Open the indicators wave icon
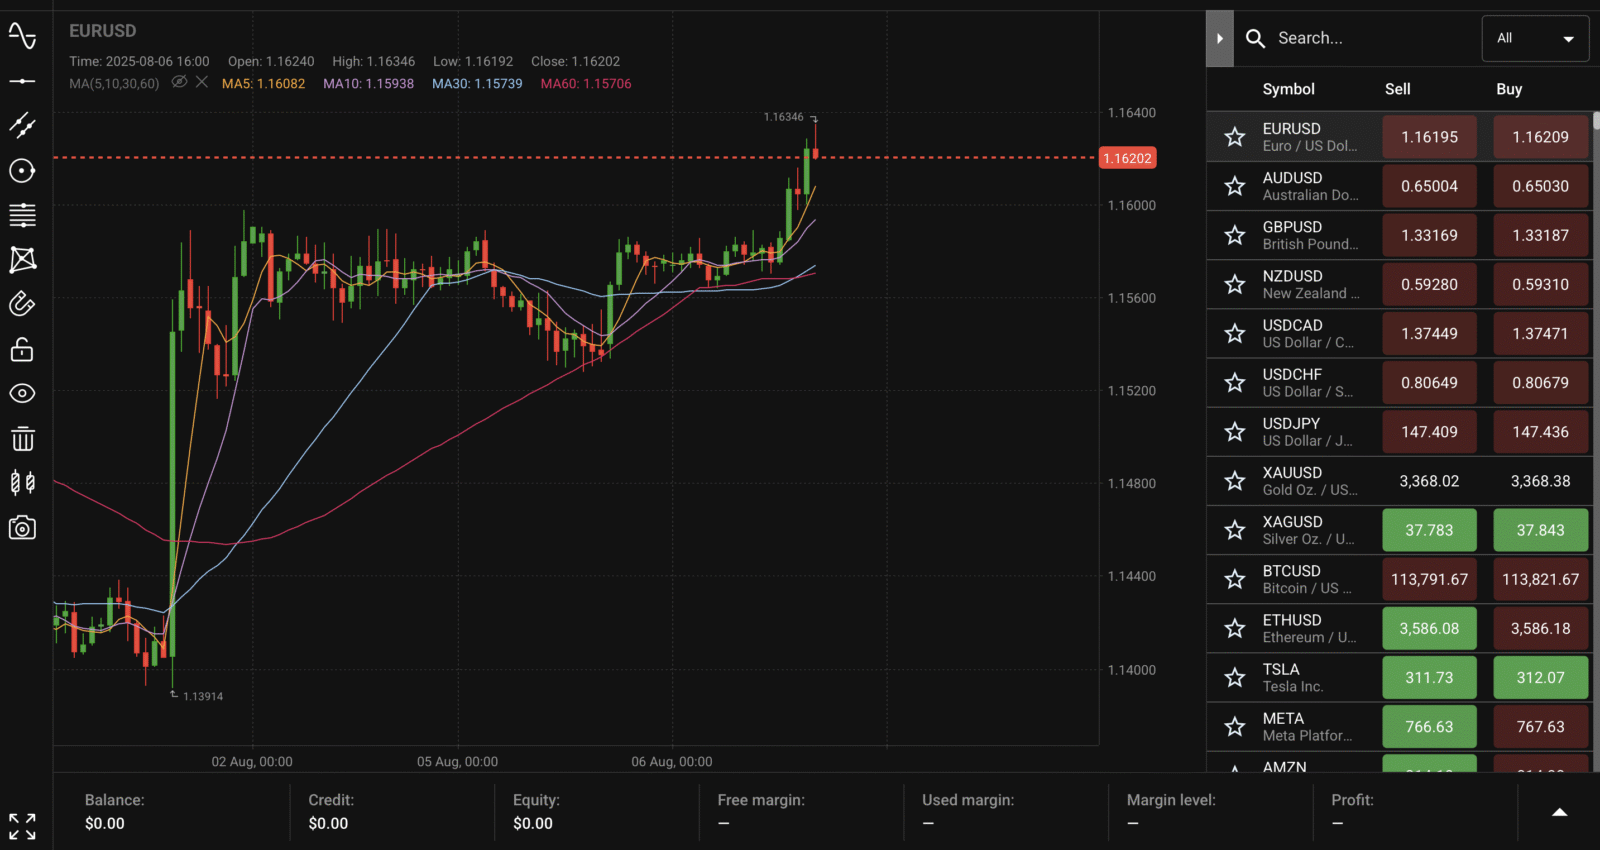Image resolution: width=1600 pixels, height=850 pixels. (x=22, y=37)
